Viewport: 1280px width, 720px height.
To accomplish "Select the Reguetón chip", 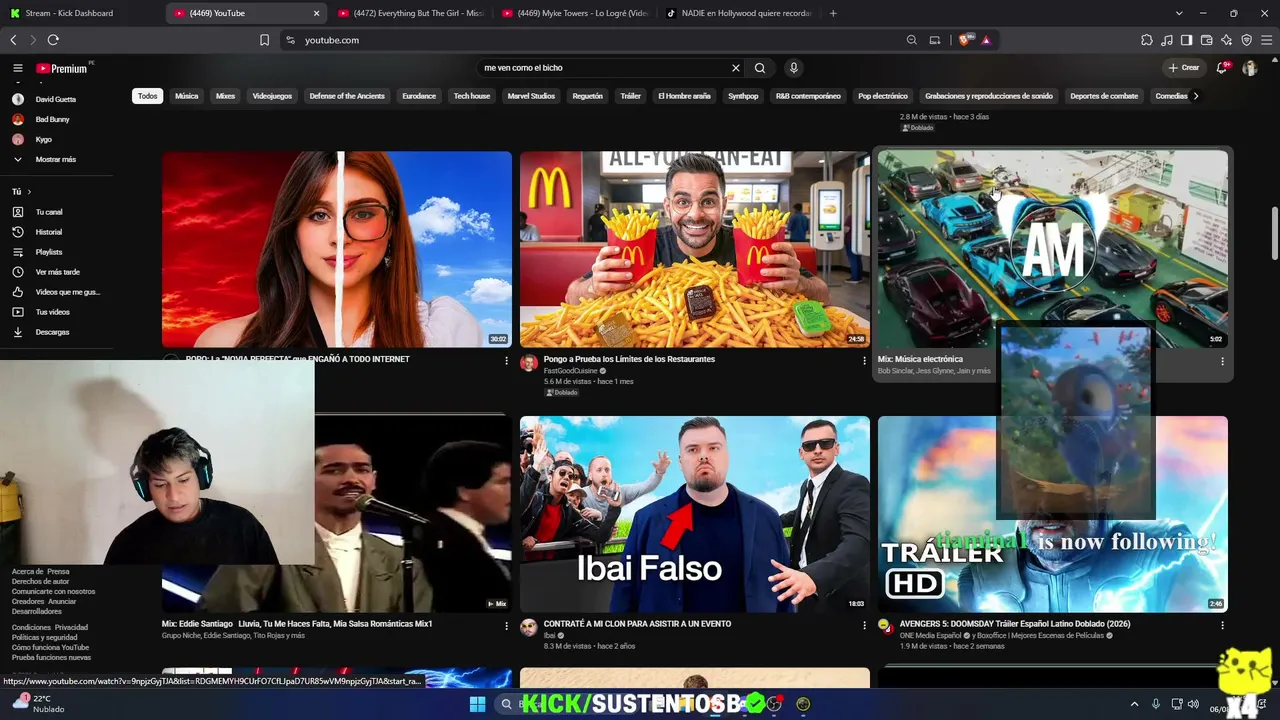I will (588, 96).
